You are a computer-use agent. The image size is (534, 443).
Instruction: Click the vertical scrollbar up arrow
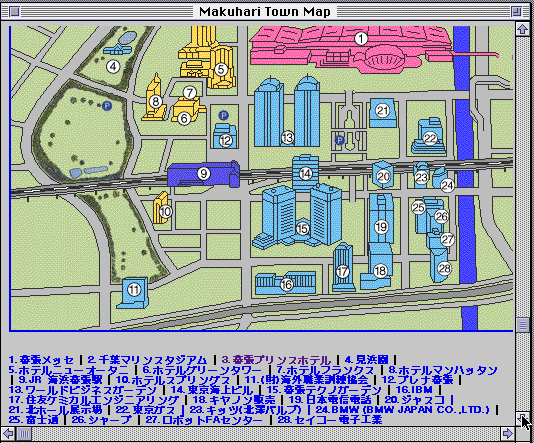(x=522, y=29)
